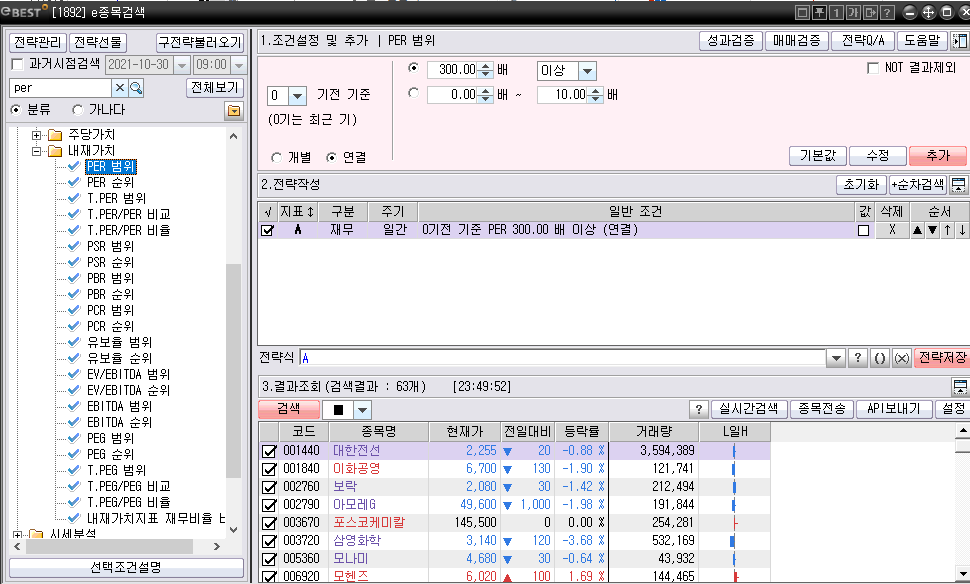Select PSR 범위 in the tree
The height and width of the screenshot is (584, 970).
coord(110,246)
